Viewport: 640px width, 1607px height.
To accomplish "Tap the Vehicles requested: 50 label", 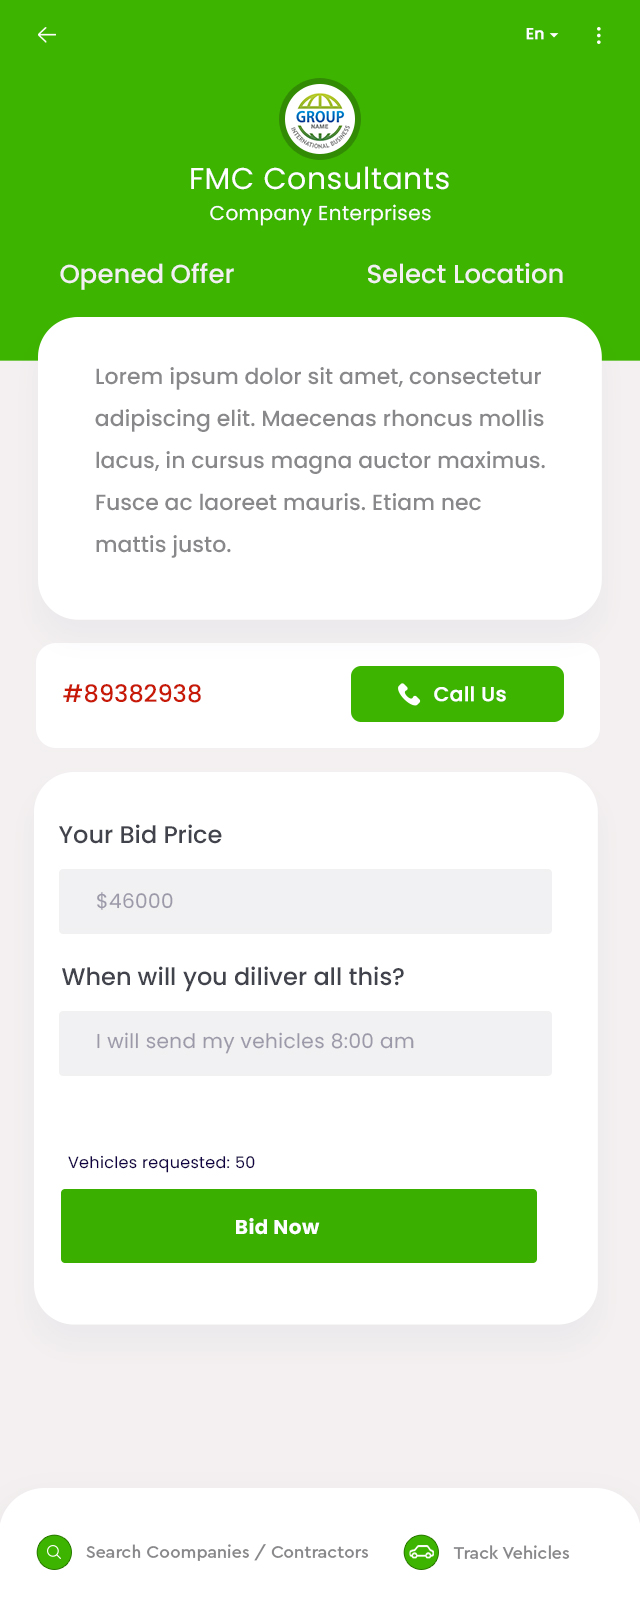I will [x=162, y=1162].
